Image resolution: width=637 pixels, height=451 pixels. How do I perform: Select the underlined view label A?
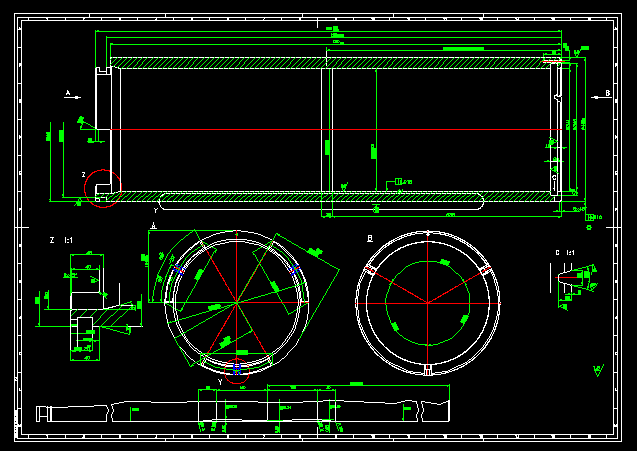pos(154,227)
